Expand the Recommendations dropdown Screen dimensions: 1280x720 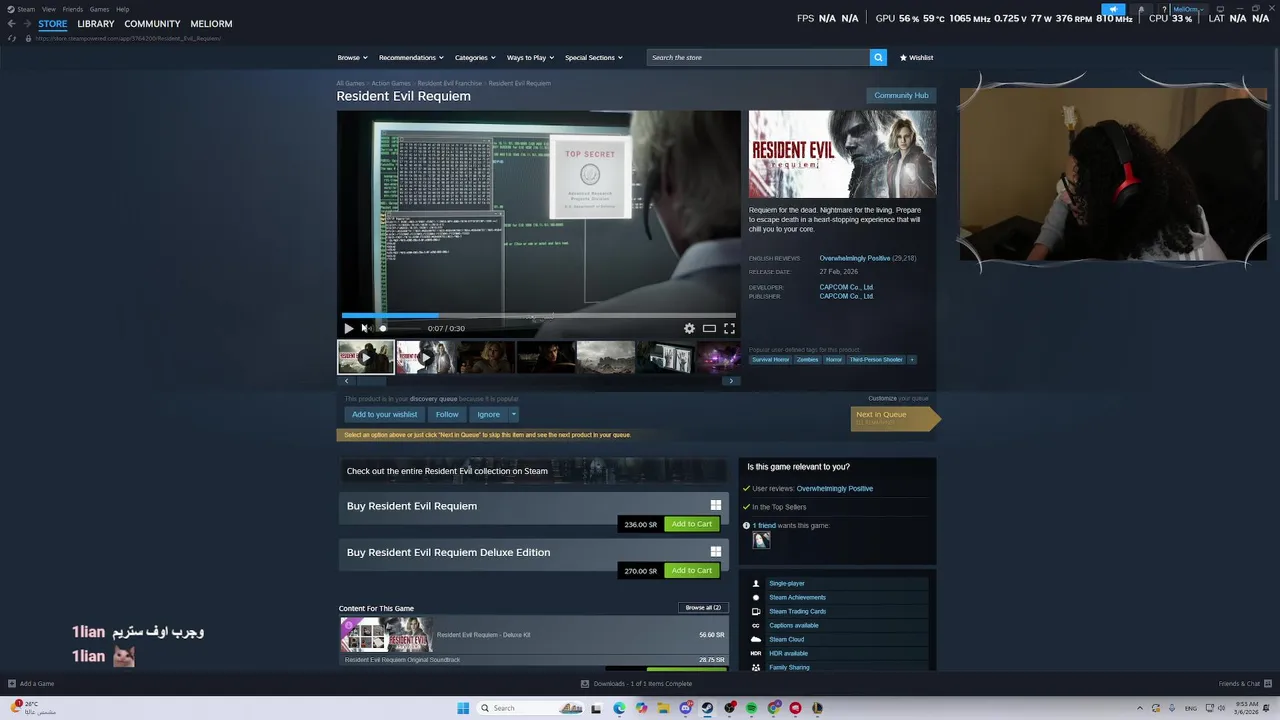coord(411,57)
